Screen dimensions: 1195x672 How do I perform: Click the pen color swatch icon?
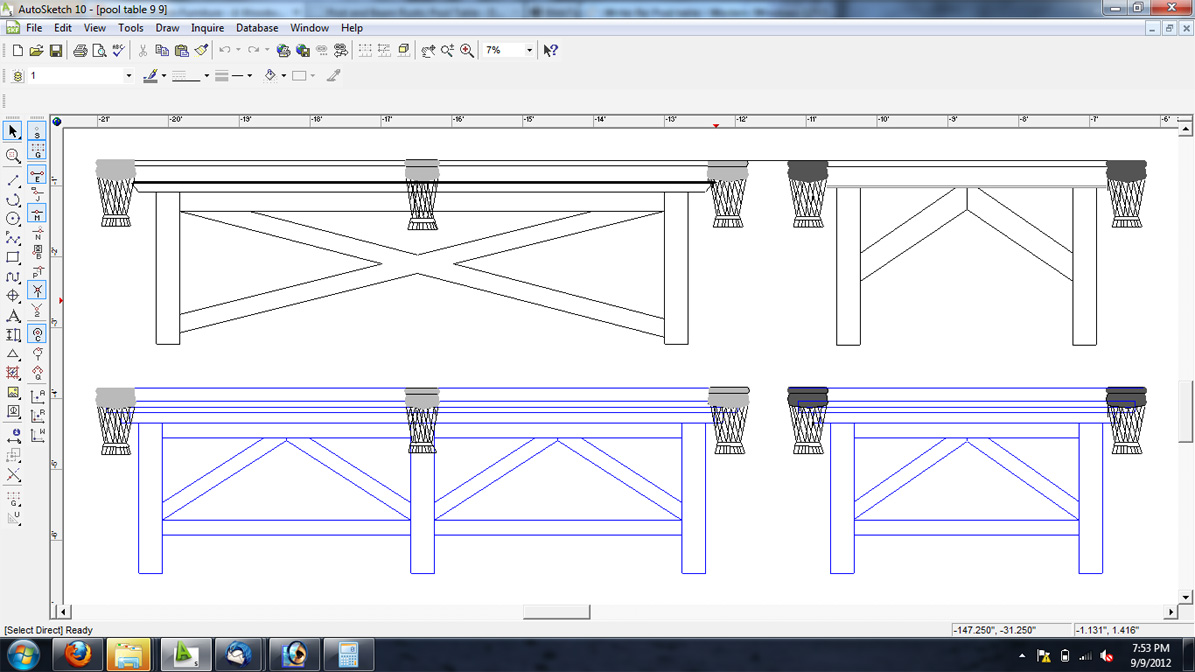(150, 76)
